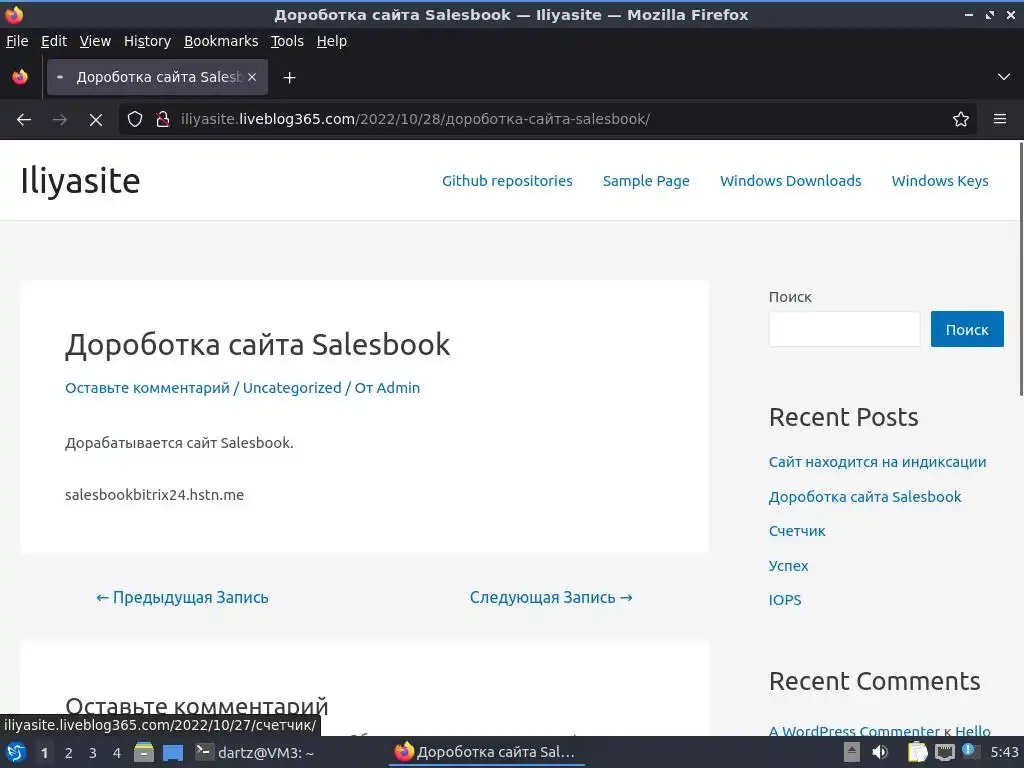Go to Следующая Запись next post
1024x768 pixels.
point(551,598)
